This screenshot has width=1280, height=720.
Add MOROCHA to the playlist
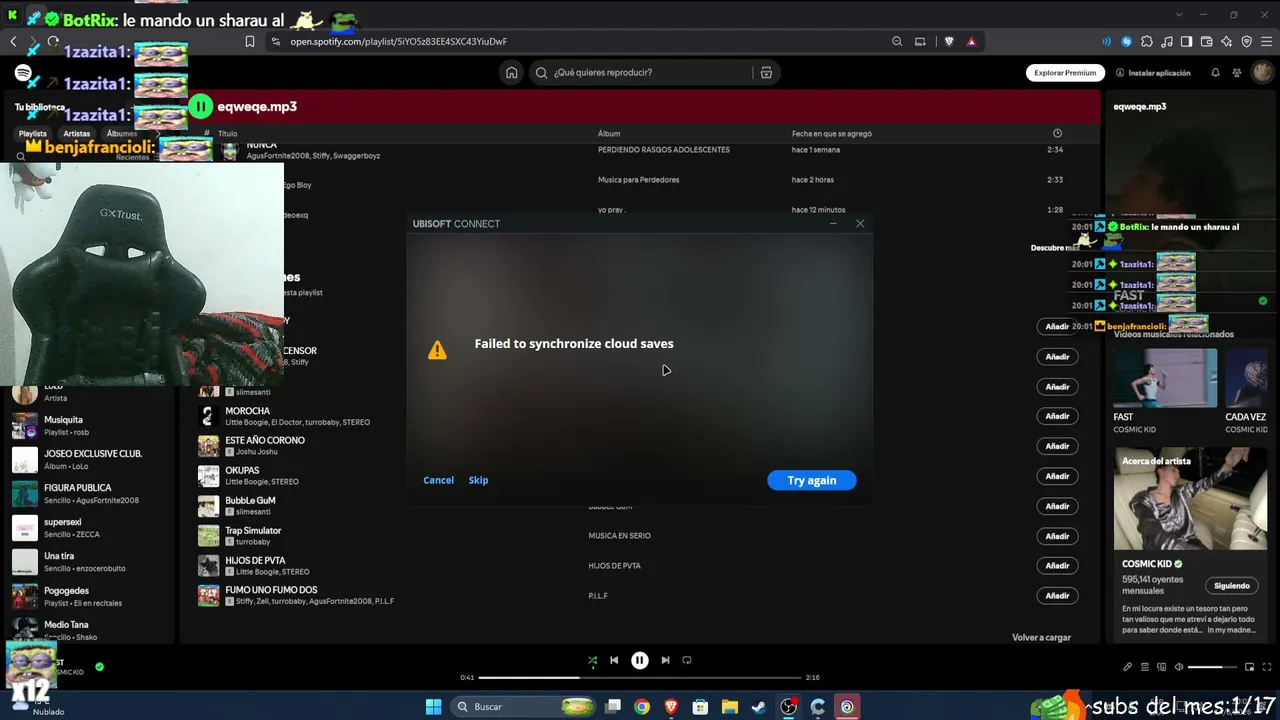coord(1057,416)
